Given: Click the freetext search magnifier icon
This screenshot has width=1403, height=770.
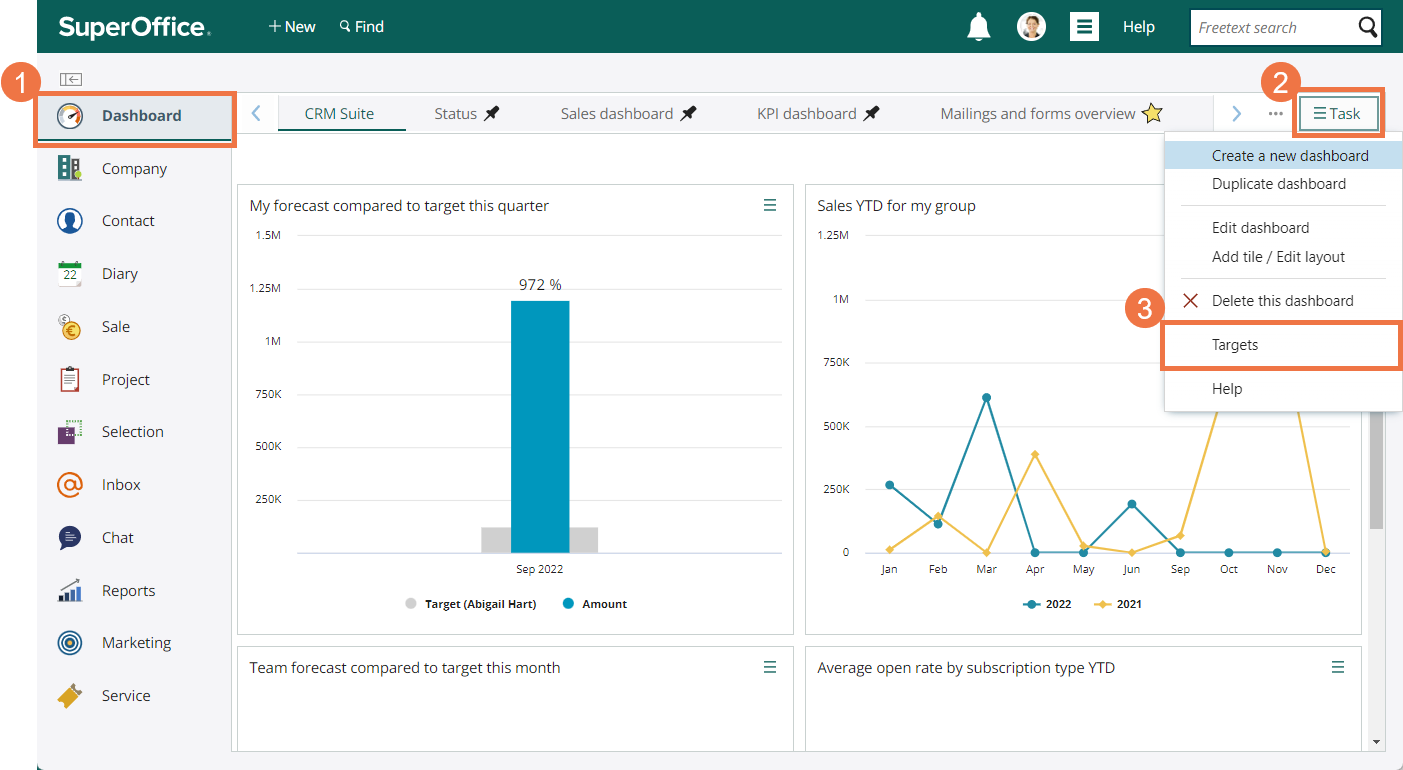Looking at the screenshot, I should [x=1367, y=28].
